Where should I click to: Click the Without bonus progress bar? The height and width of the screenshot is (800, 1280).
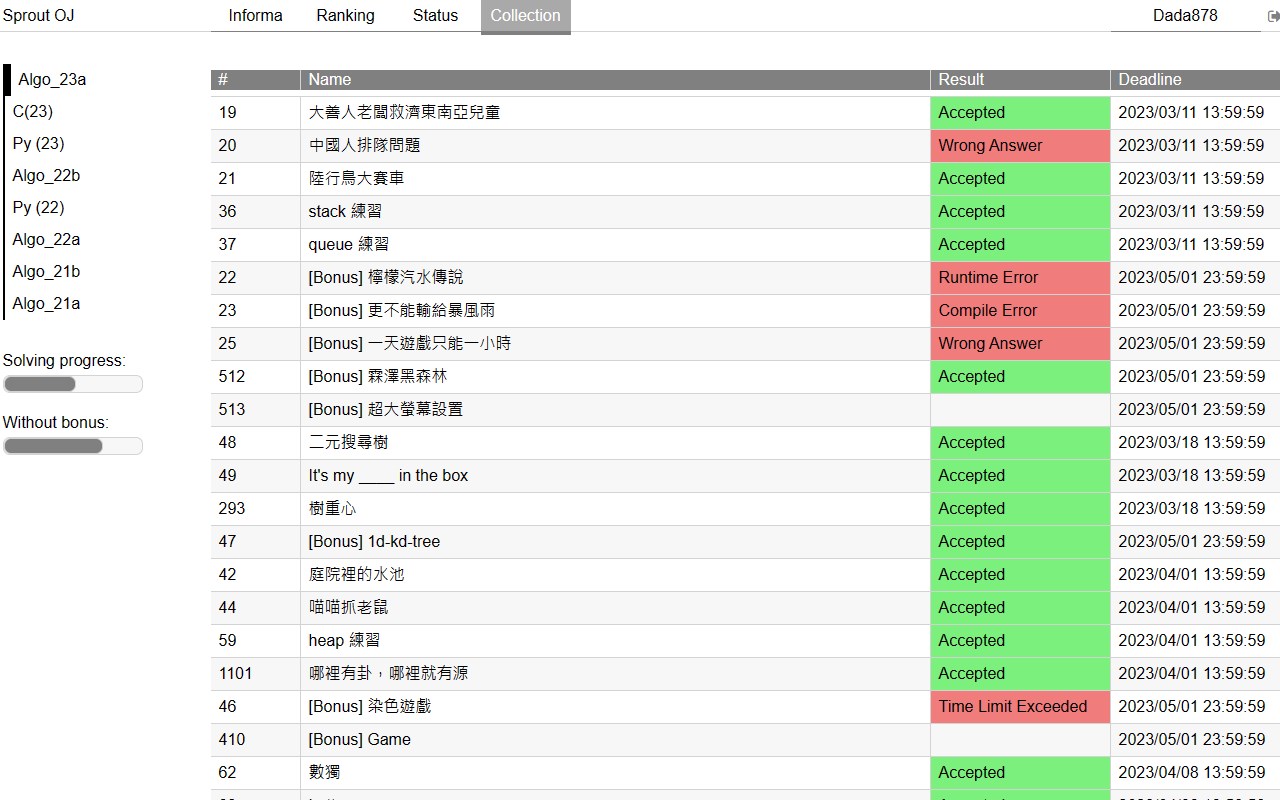(x=73, y=446)
